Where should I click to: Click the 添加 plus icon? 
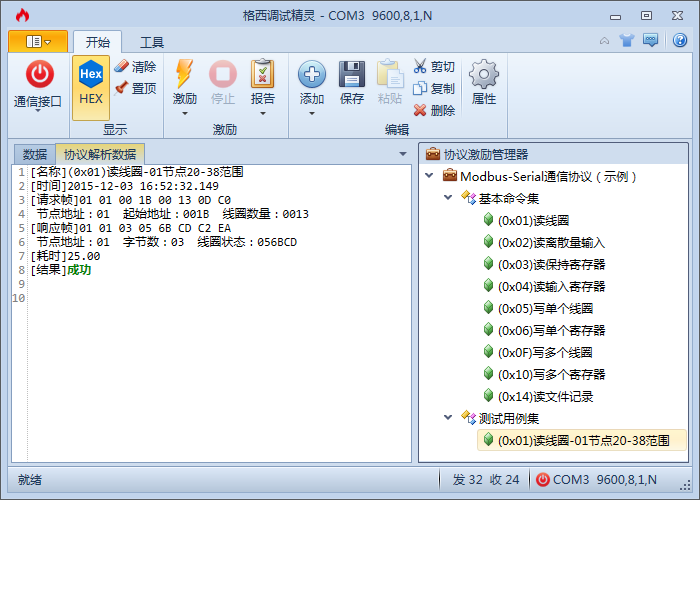point(312,74)
